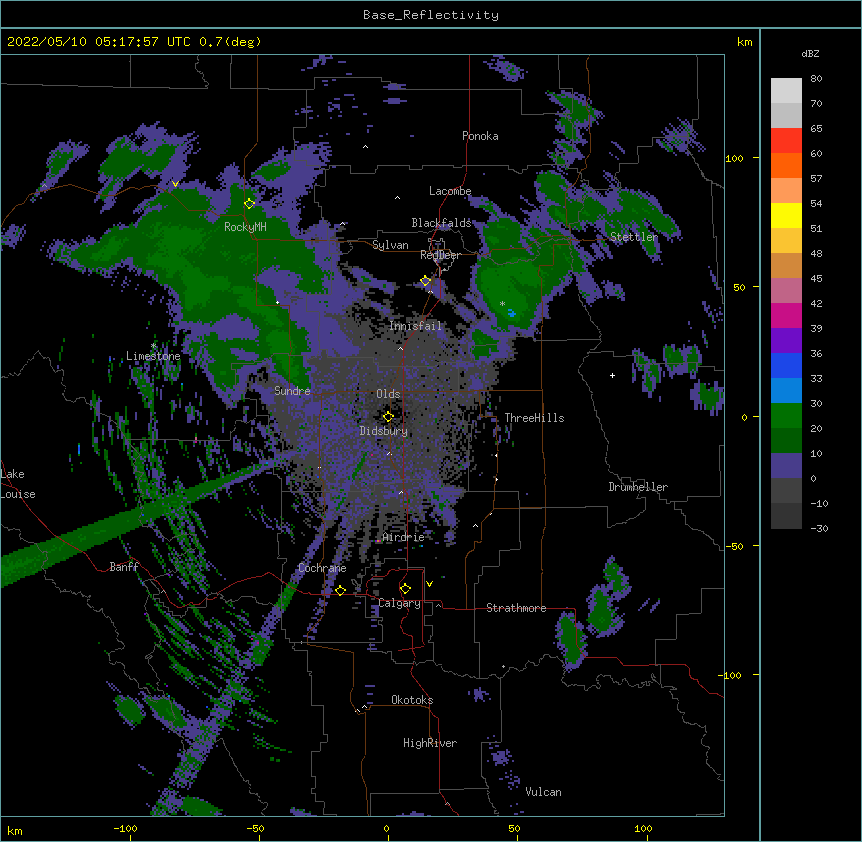Click the Innisfail city label
The height and width of the screenshot is (842, 862).
coord(415,326)
